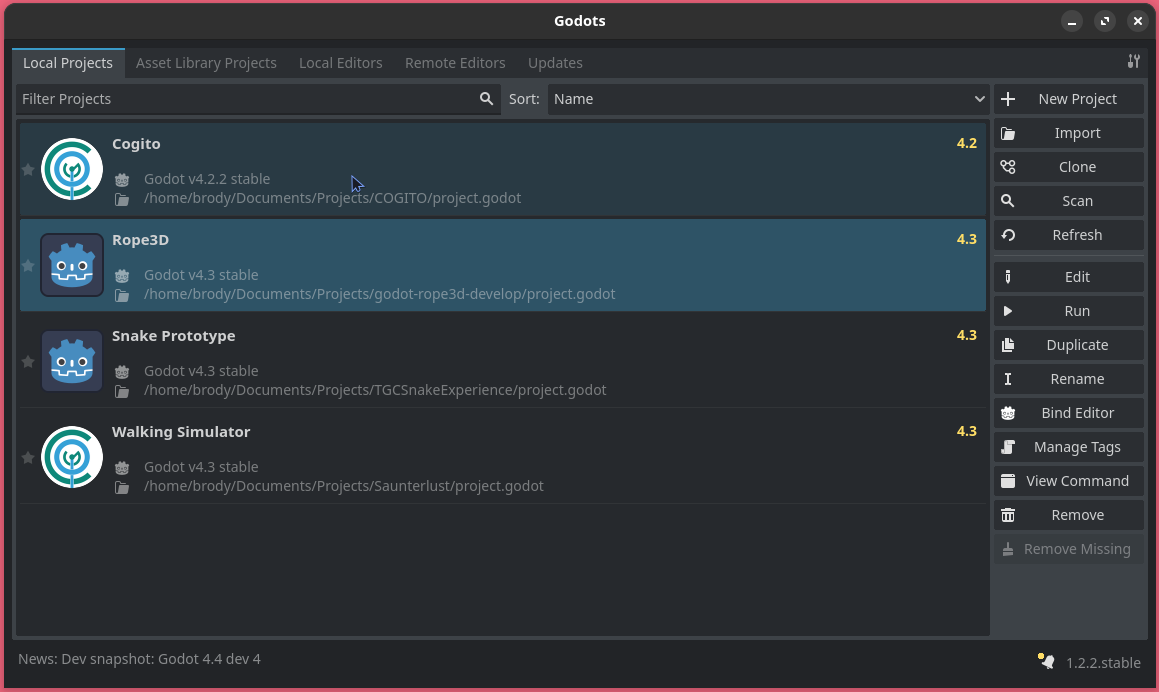The height and width of the screenshot is (692, 1159).
Task: Open the Remote Editors tab
Action: pyautogui.click(x=455, y=63)
